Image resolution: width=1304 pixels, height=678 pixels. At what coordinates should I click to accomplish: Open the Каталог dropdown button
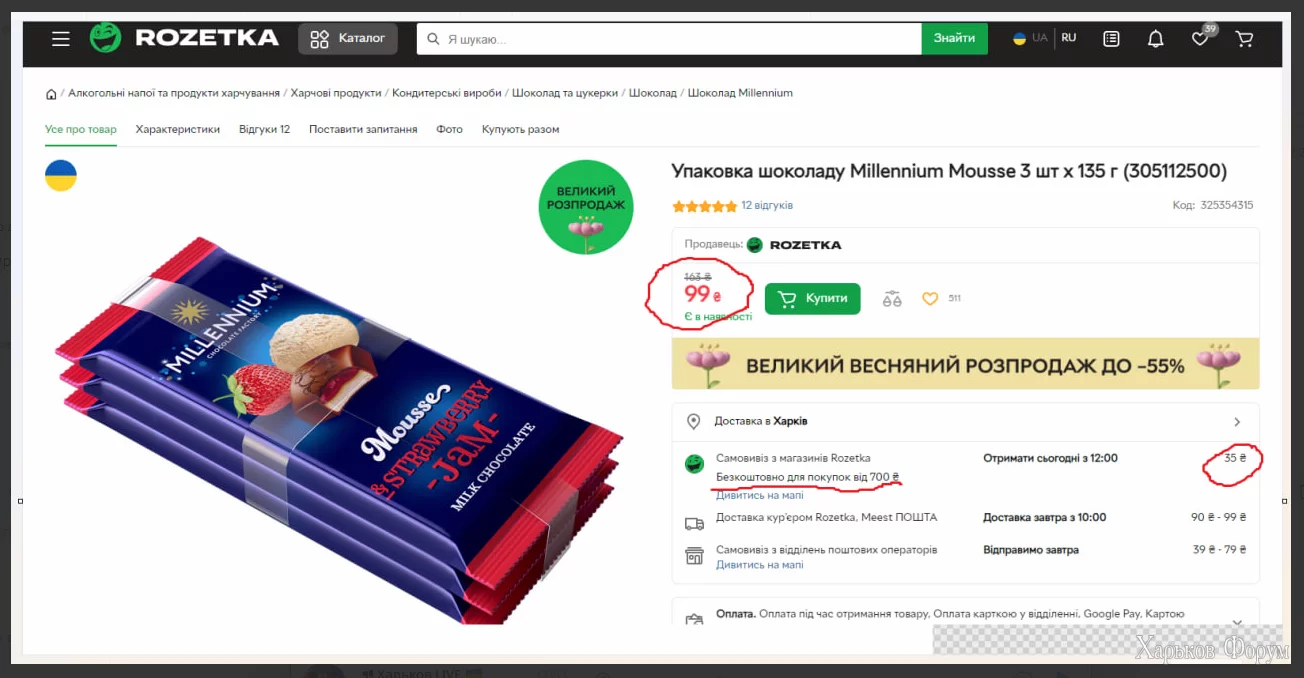point(347,39)
